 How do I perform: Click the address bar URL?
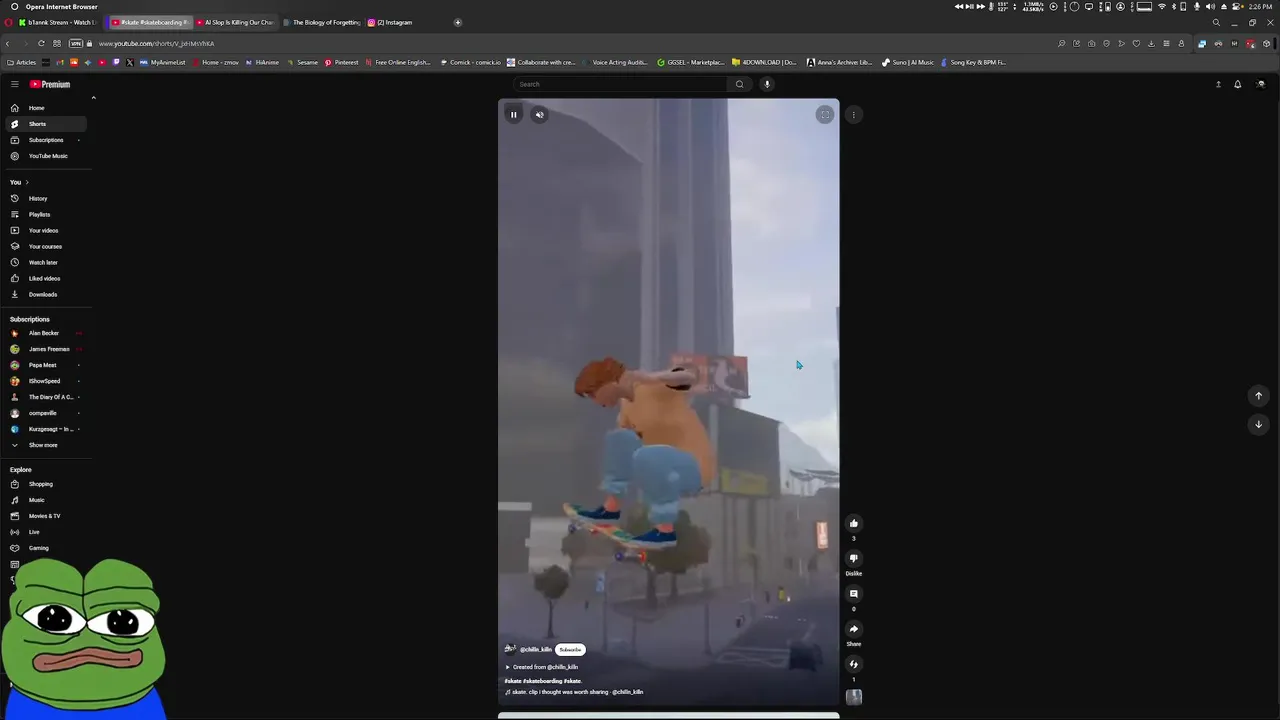click(x=157, y=44)
